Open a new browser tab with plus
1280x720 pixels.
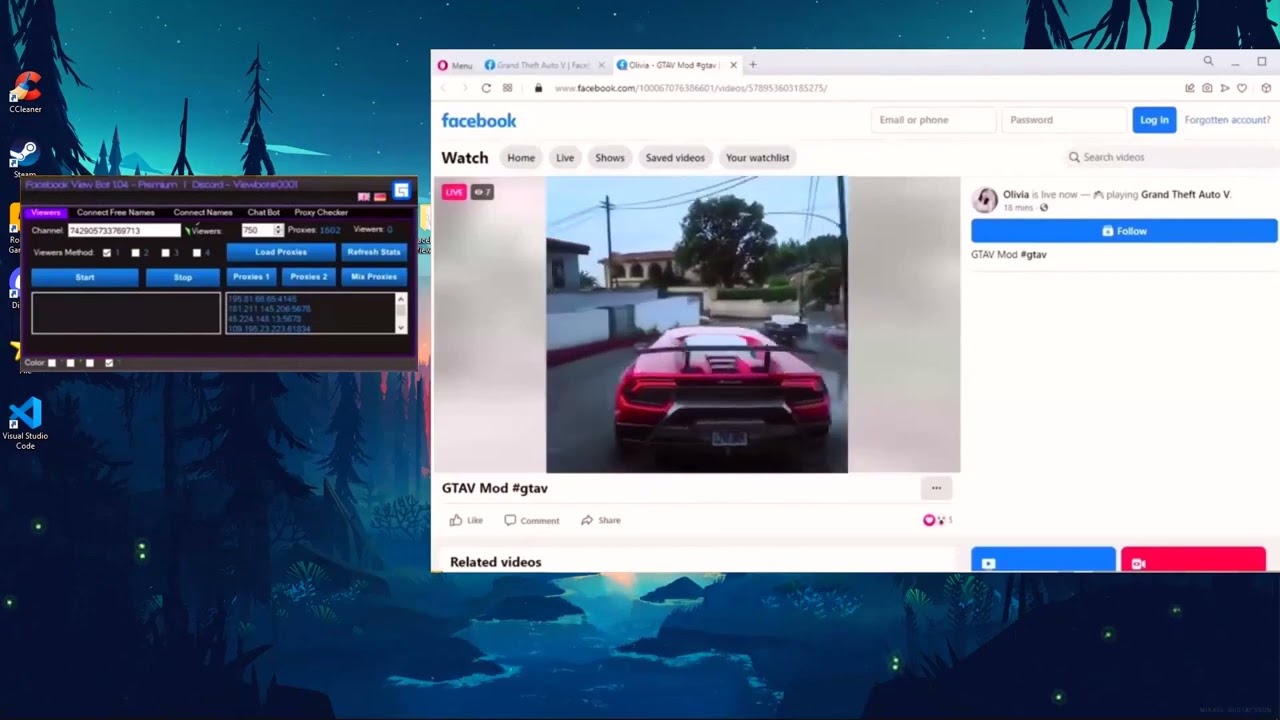pos(753,65)
